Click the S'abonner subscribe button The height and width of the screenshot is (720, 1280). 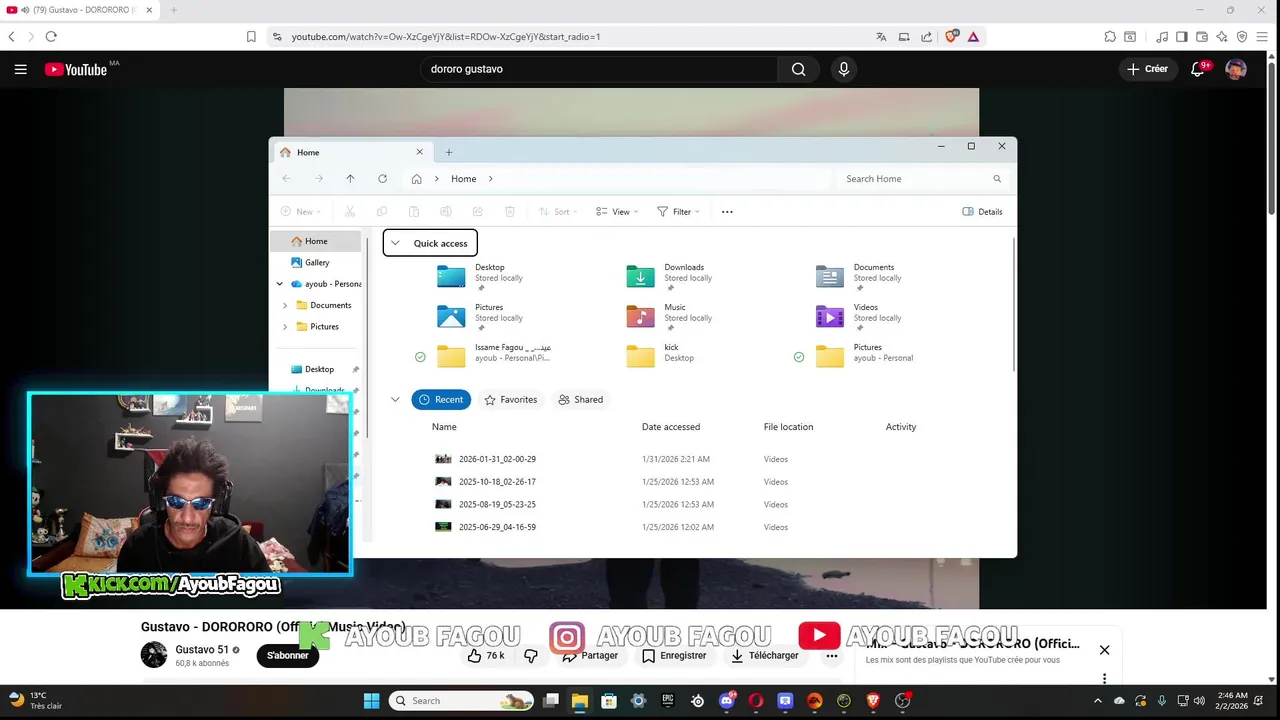point(287,656)
